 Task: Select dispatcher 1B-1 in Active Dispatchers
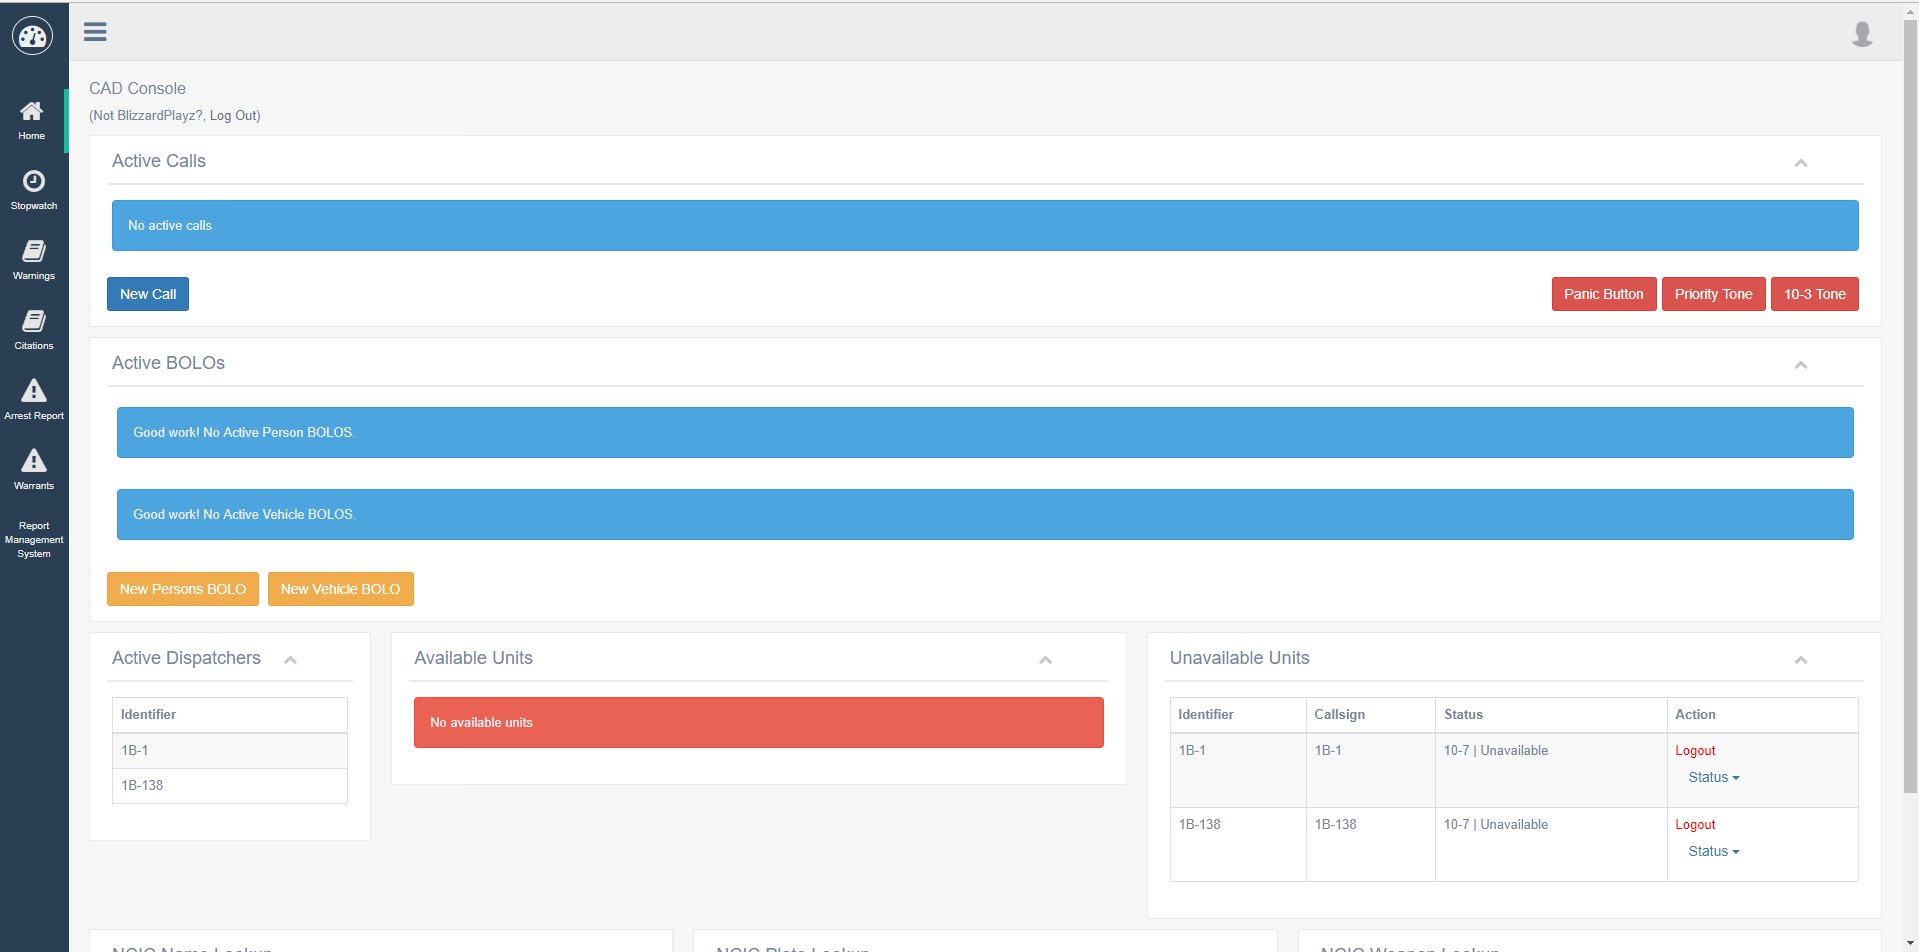click(x=230, y=751)
